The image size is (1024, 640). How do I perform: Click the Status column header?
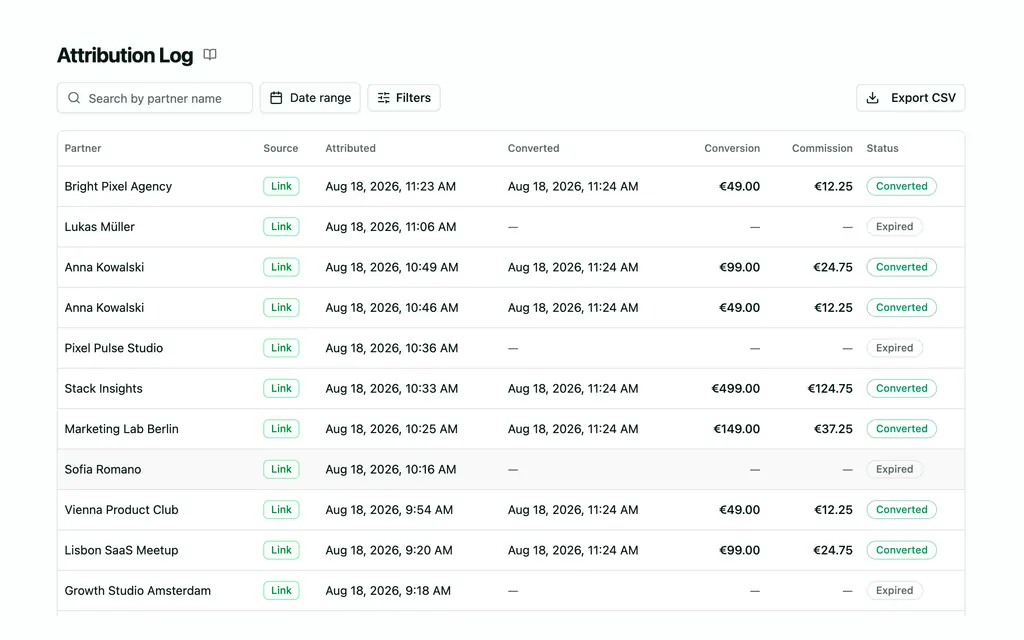tap(882, 148)
